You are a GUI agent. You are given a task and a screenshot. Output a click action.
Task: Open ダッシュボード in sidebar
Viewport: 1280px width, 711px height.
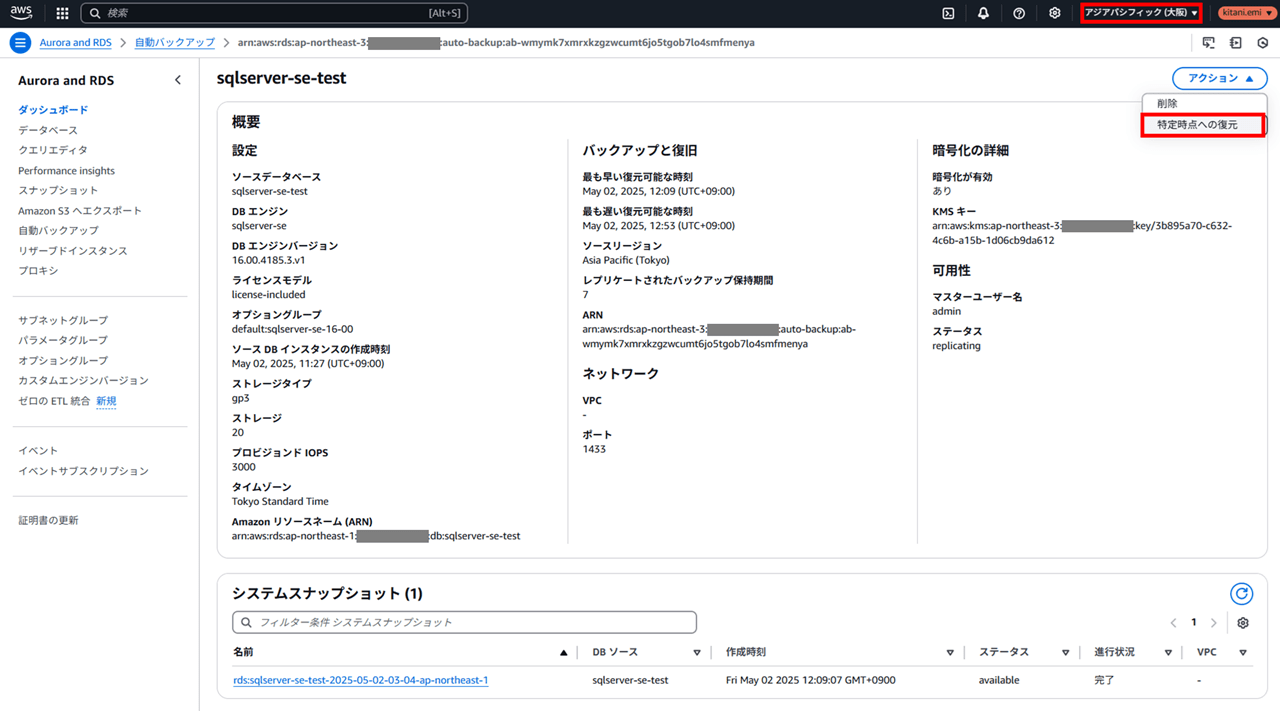[x=53, y=110]
